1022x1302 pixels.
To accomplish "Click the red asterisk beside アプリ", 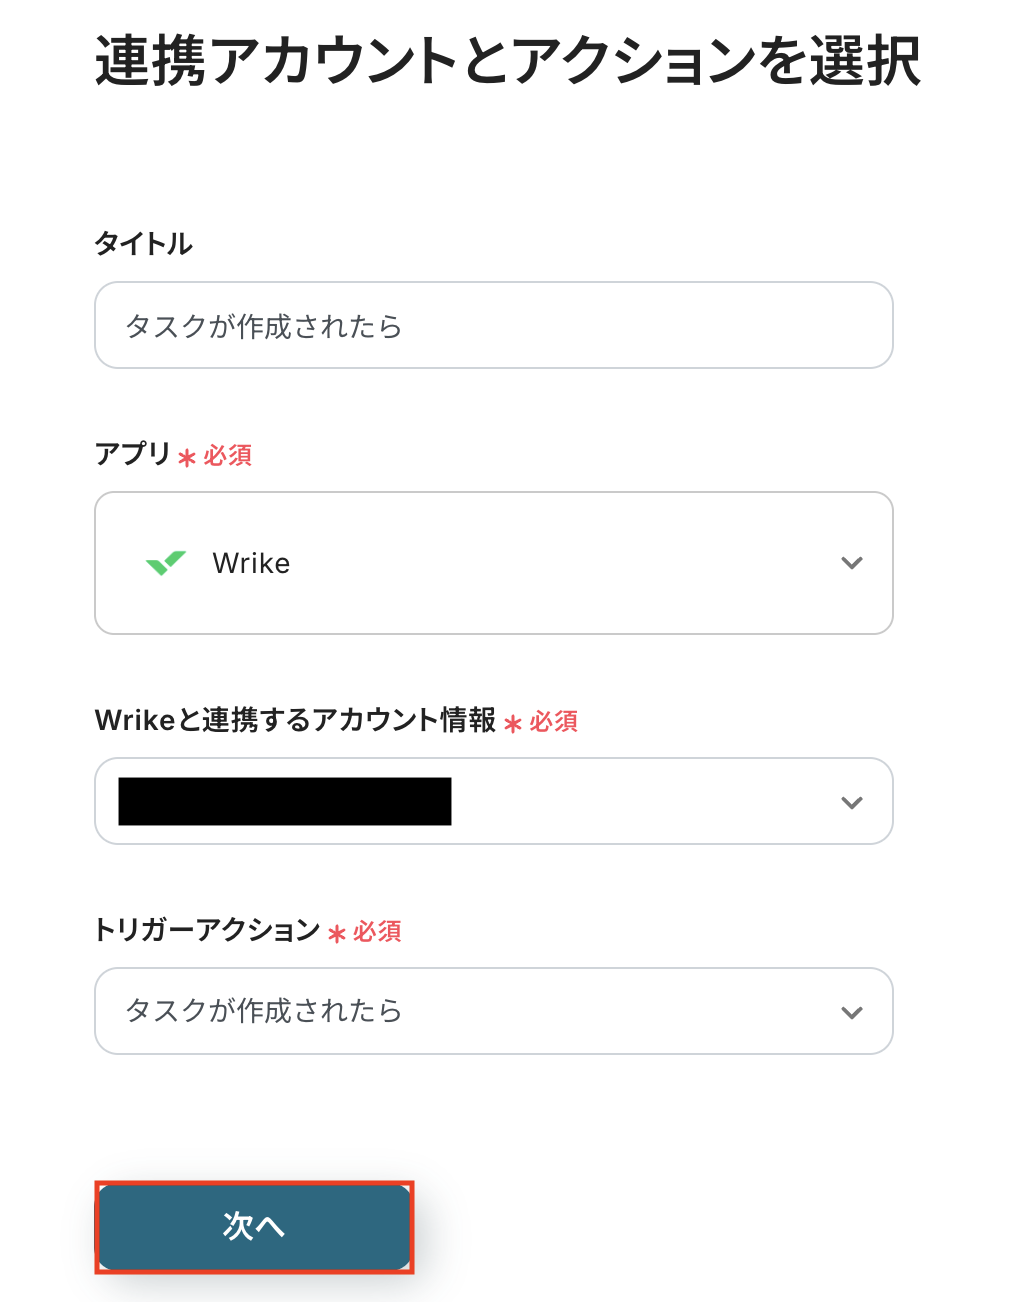I will 187,458.
